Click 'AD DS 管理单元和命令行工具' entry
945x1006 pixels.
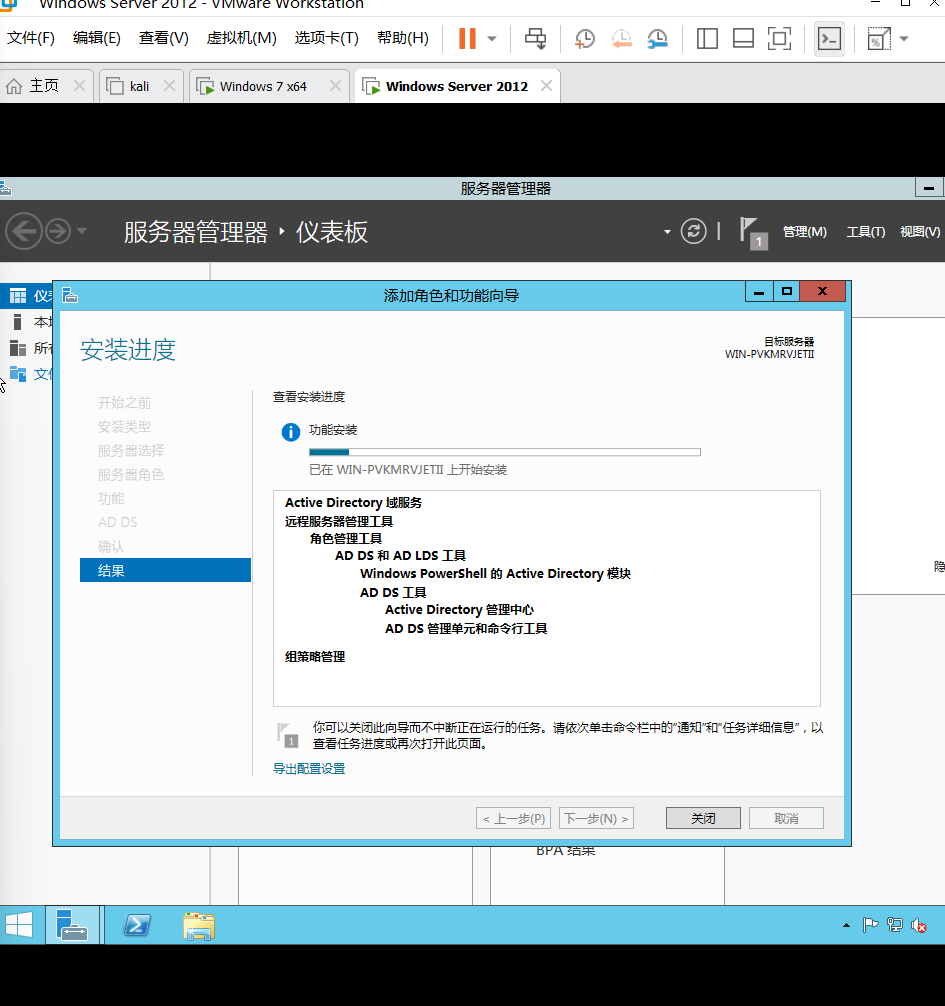click(x=466, y=628)
